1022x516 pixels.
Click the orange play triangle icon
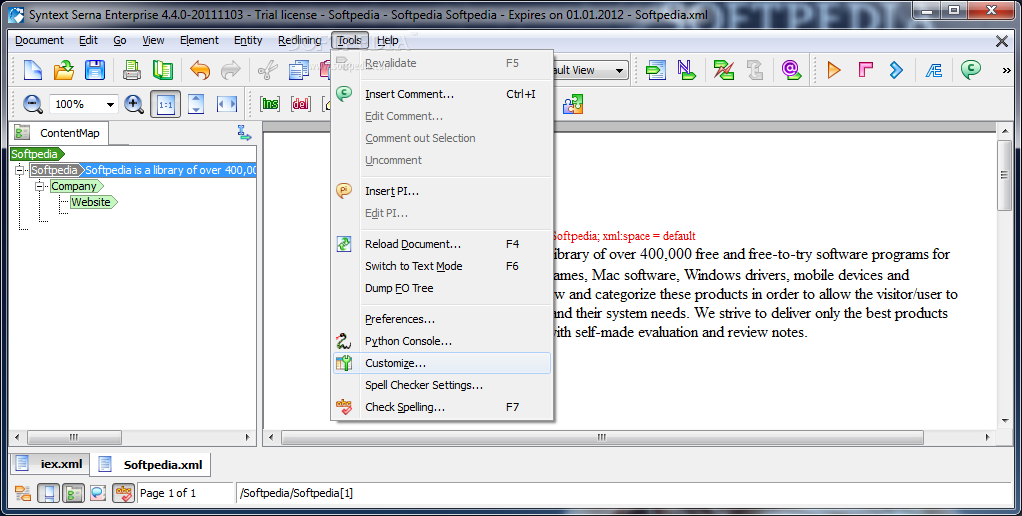(834, 70)
